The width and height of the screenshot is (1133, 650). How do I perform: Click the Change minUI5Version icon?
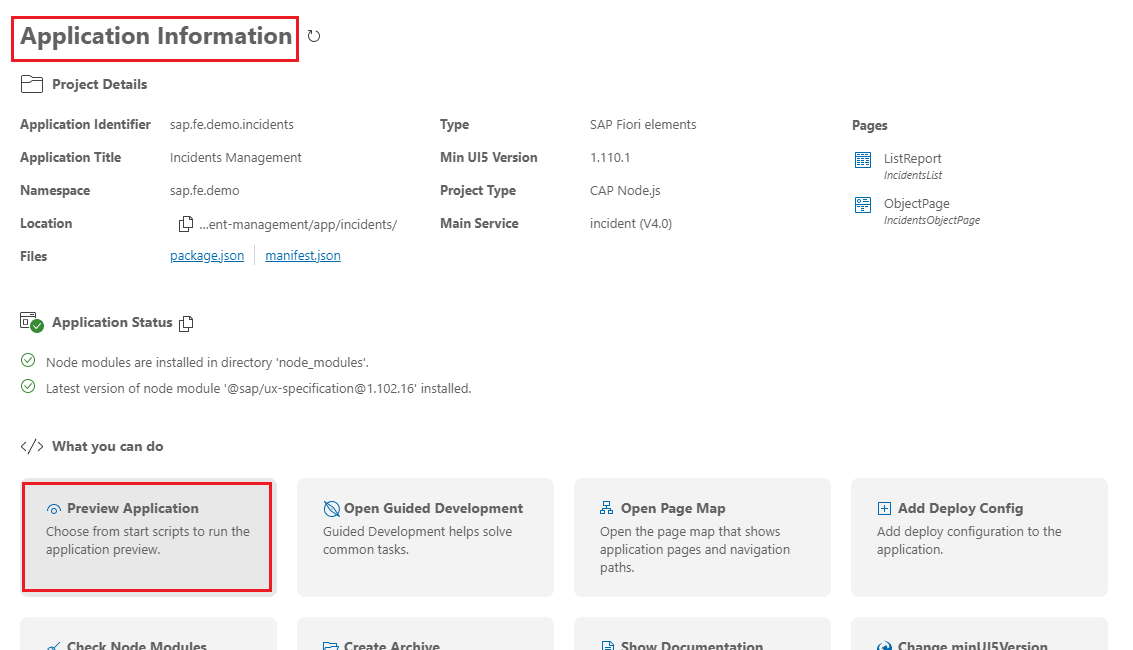(x=884, y=645)
